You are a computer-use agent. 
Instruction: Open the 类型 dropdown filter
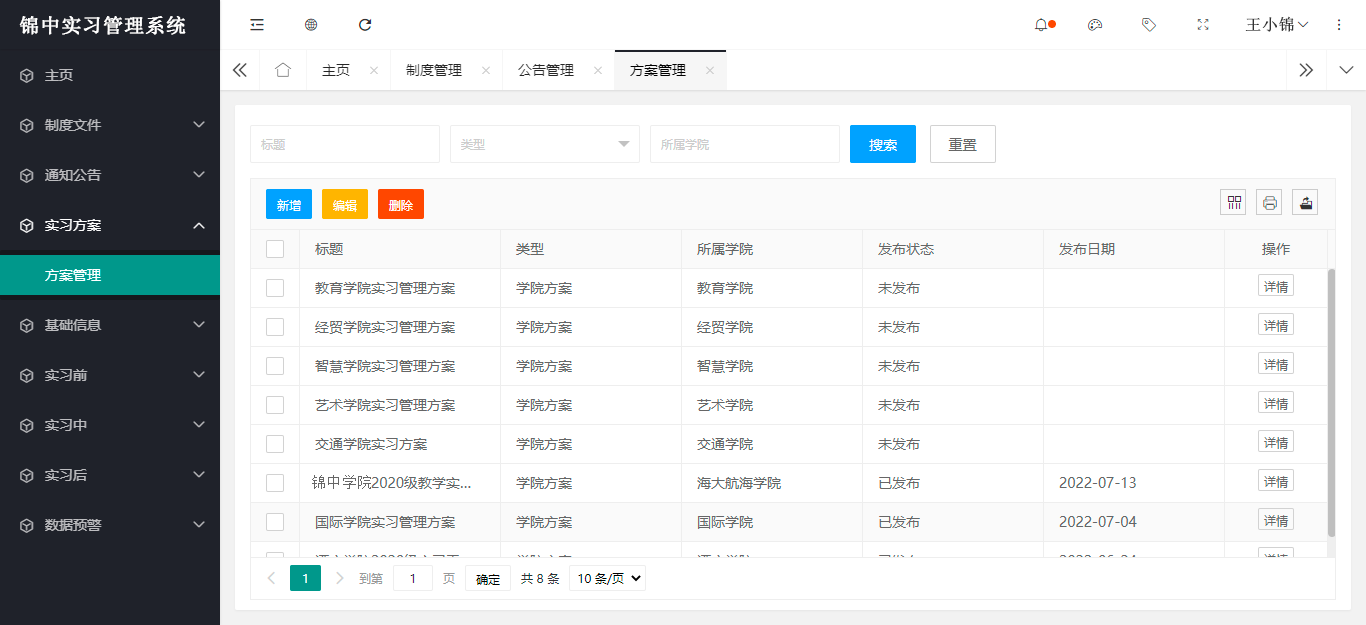tap(544, 144)
